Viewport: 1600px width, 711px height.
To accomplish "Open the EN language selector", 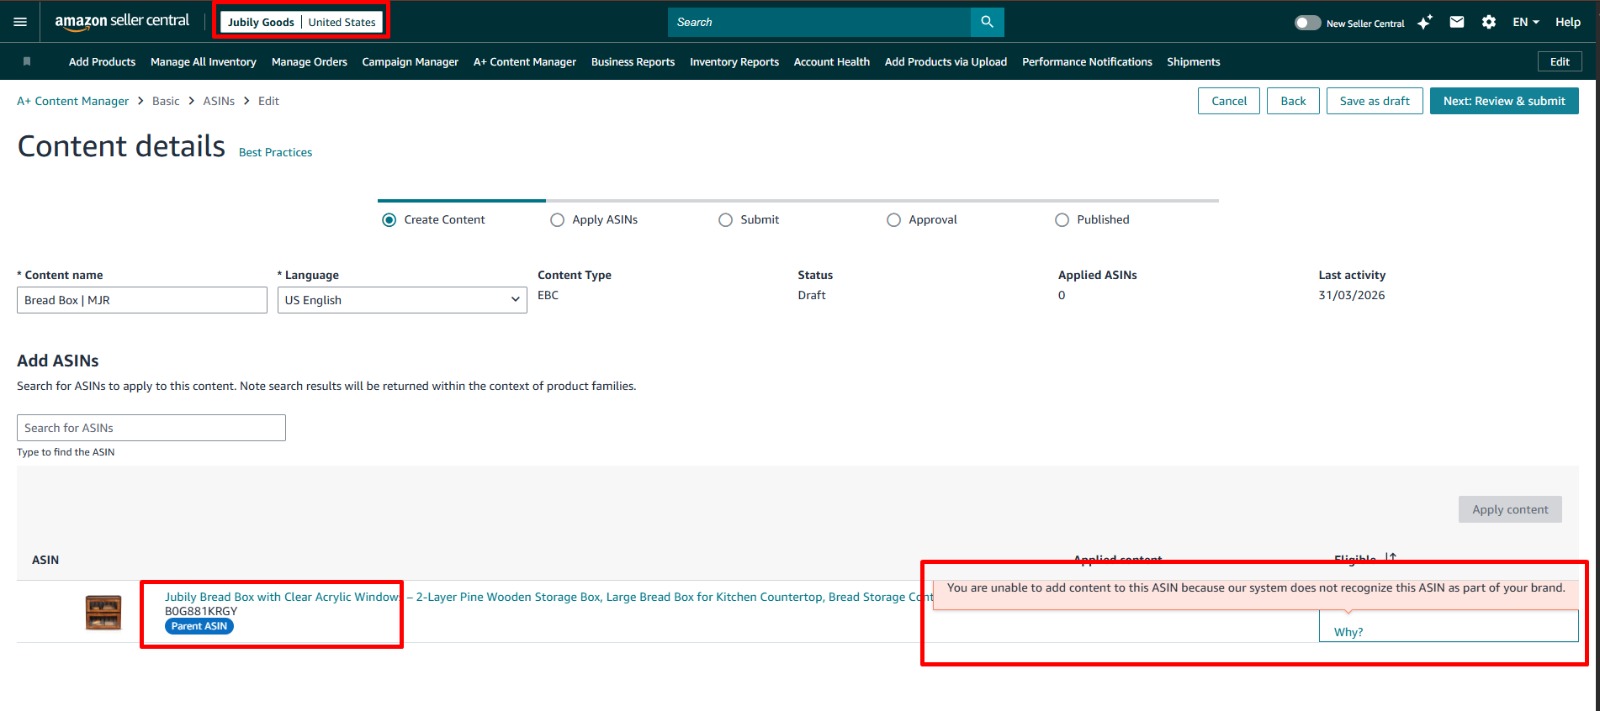I will coord(1525,22).
